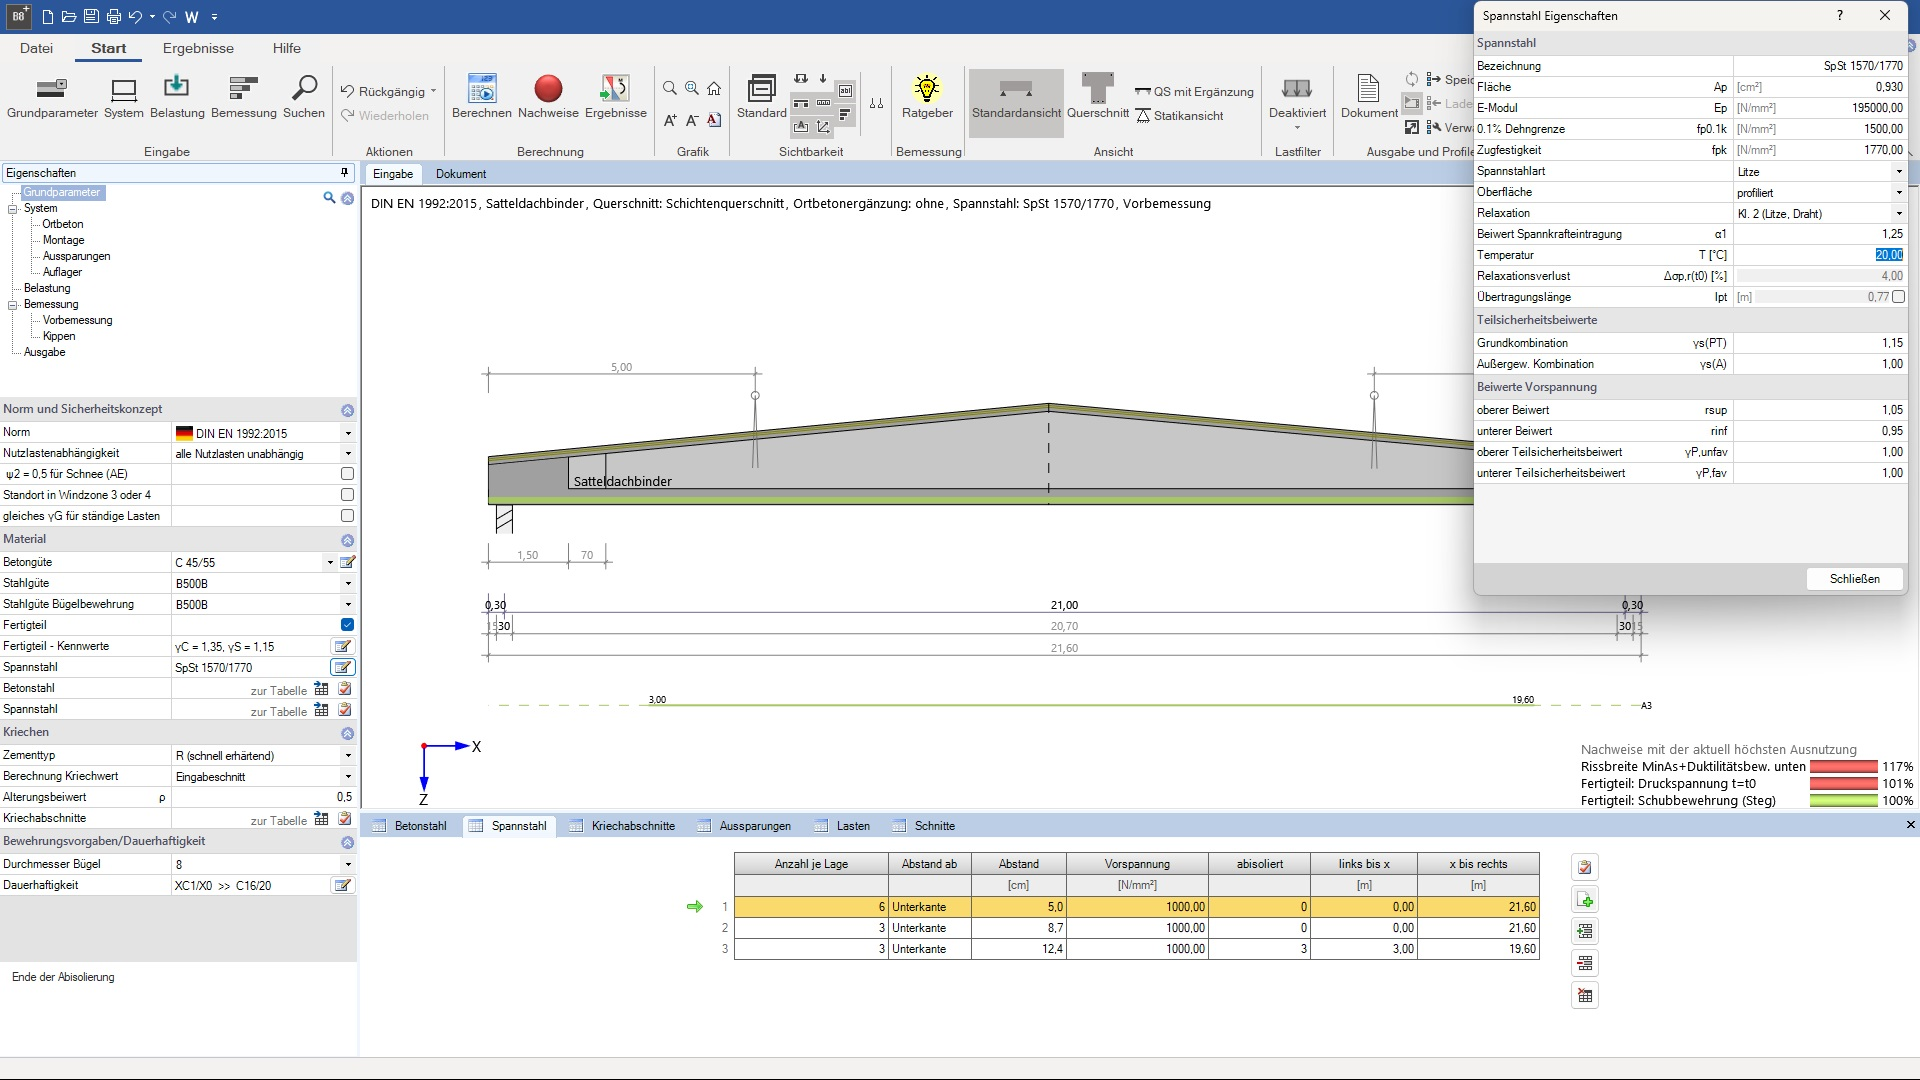Image resolution: width=1920 pixels, height=1080 pixels.
Task: Open the Ergebnisse ribbon icon
Action: click(615, 90)
